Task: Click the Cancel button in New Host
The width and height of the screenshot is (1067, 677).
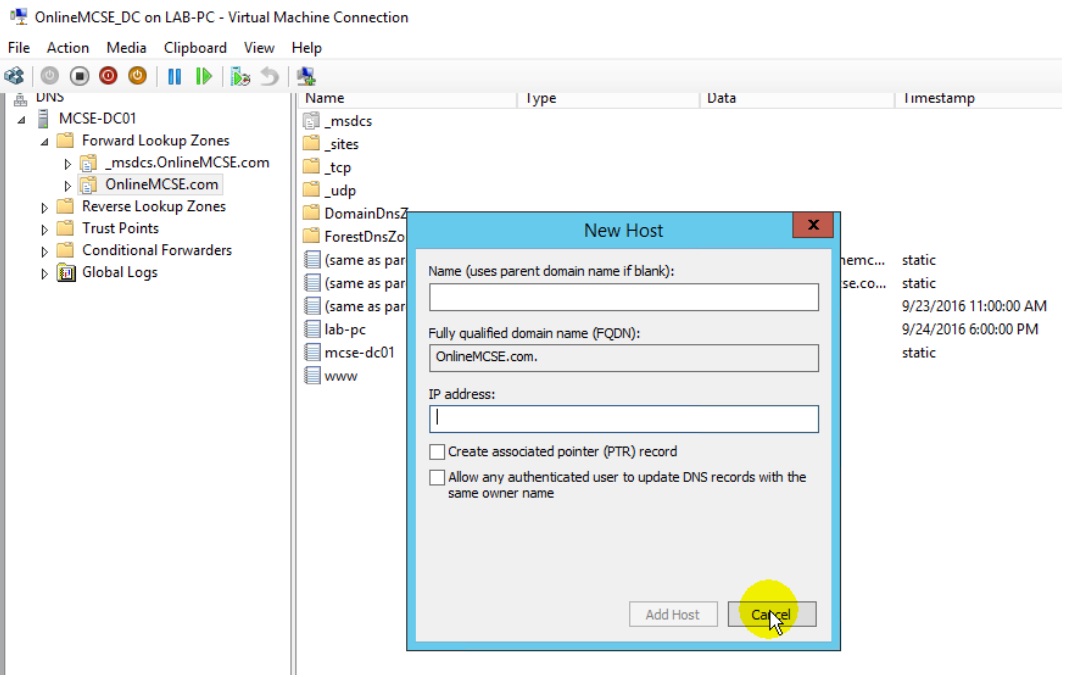Action: (x=771, y=614)
